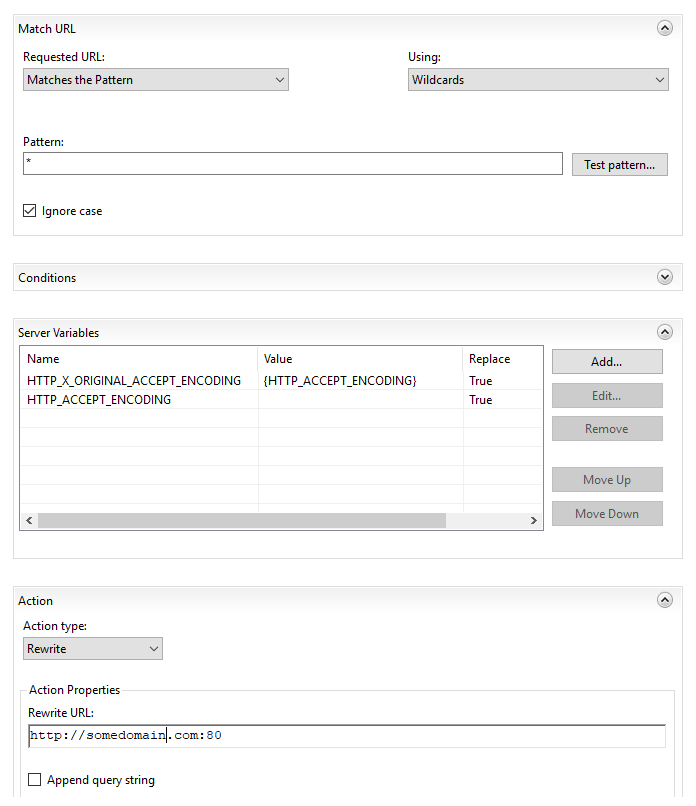Click the scroll right arrow in variables list
Viewport: 696px width, 806px height.
pyautogui.click(x=534, y=520)
